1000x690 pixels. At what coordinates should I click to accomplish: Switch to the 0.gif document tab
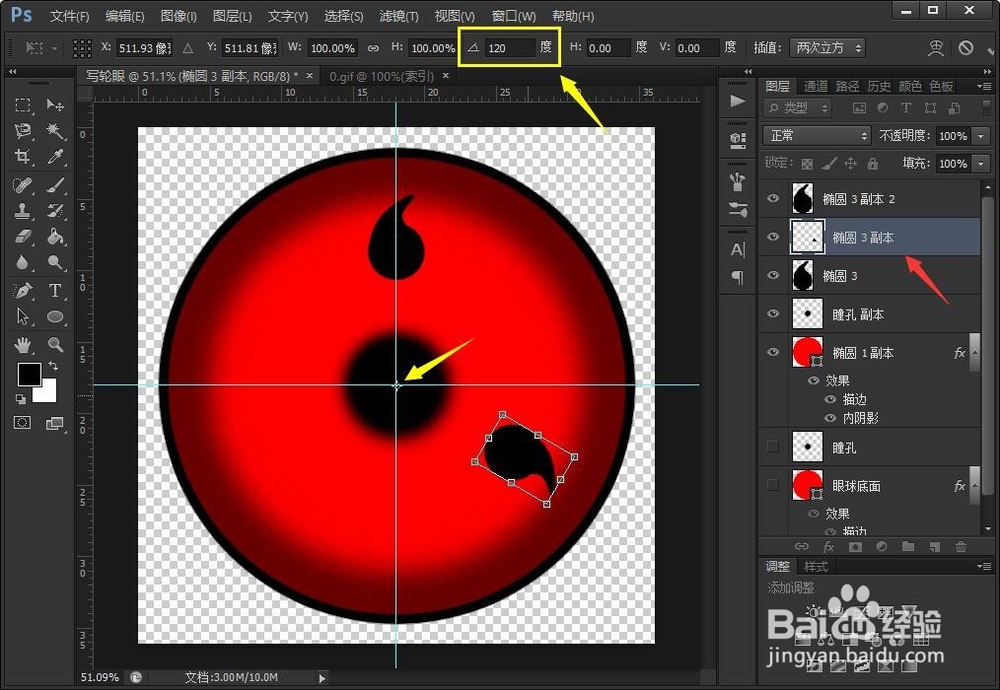click(x=381, y=77)
